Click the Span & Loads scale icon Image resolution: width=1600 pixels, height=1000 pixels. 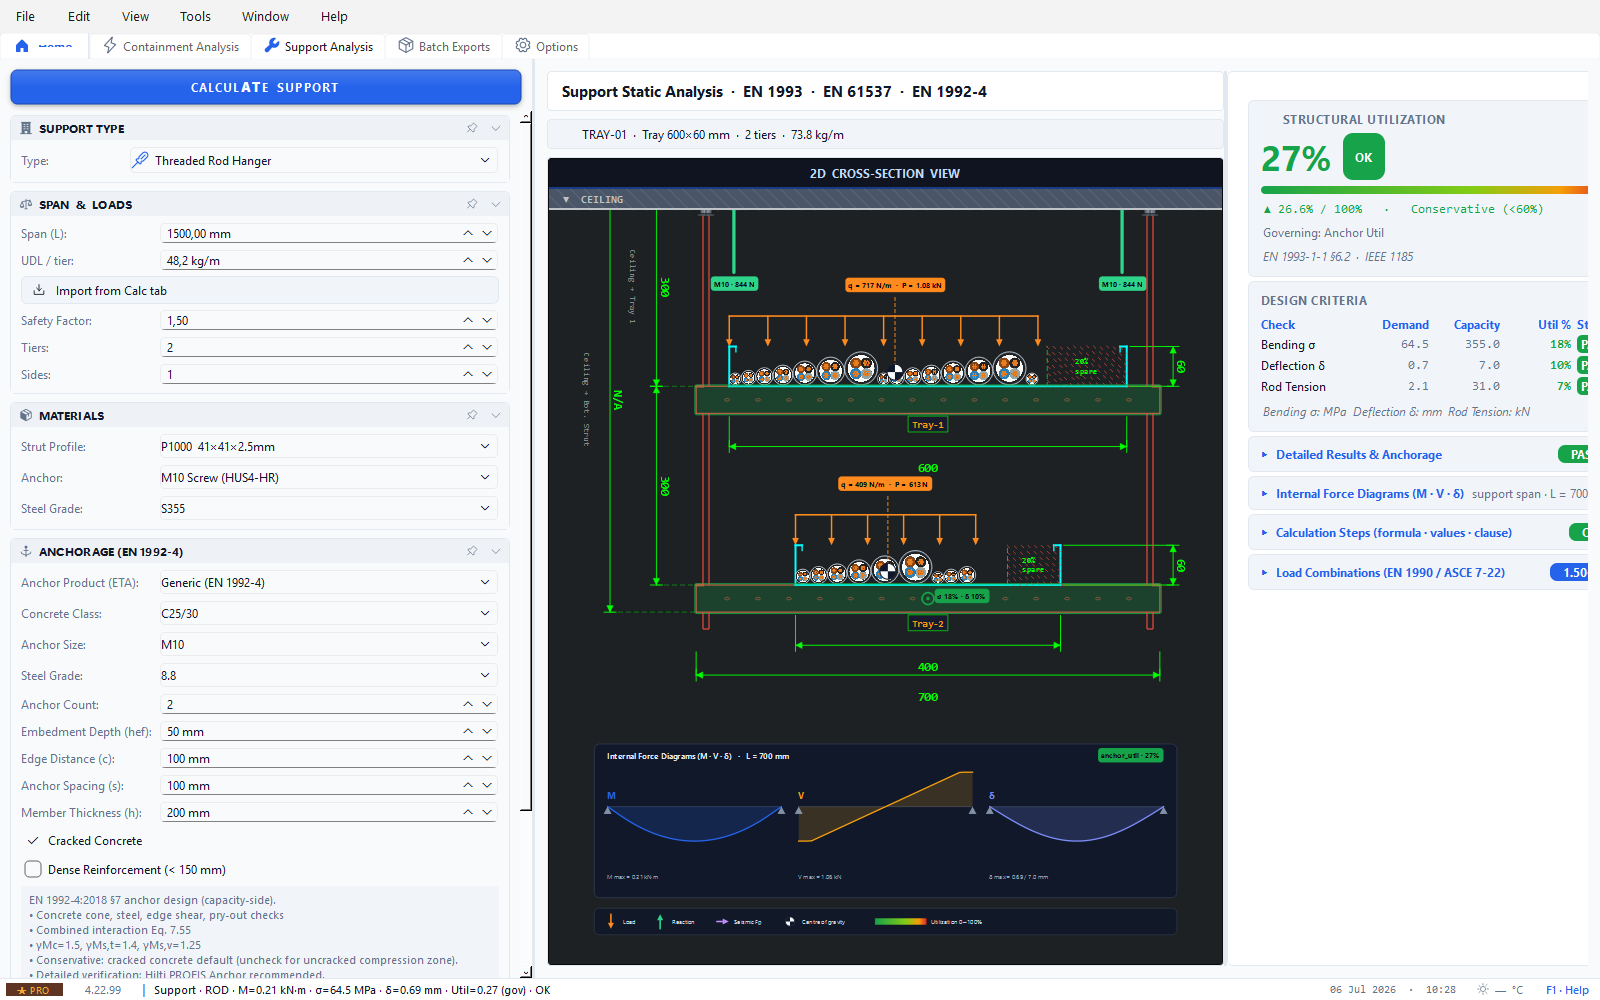pos(26,204)
